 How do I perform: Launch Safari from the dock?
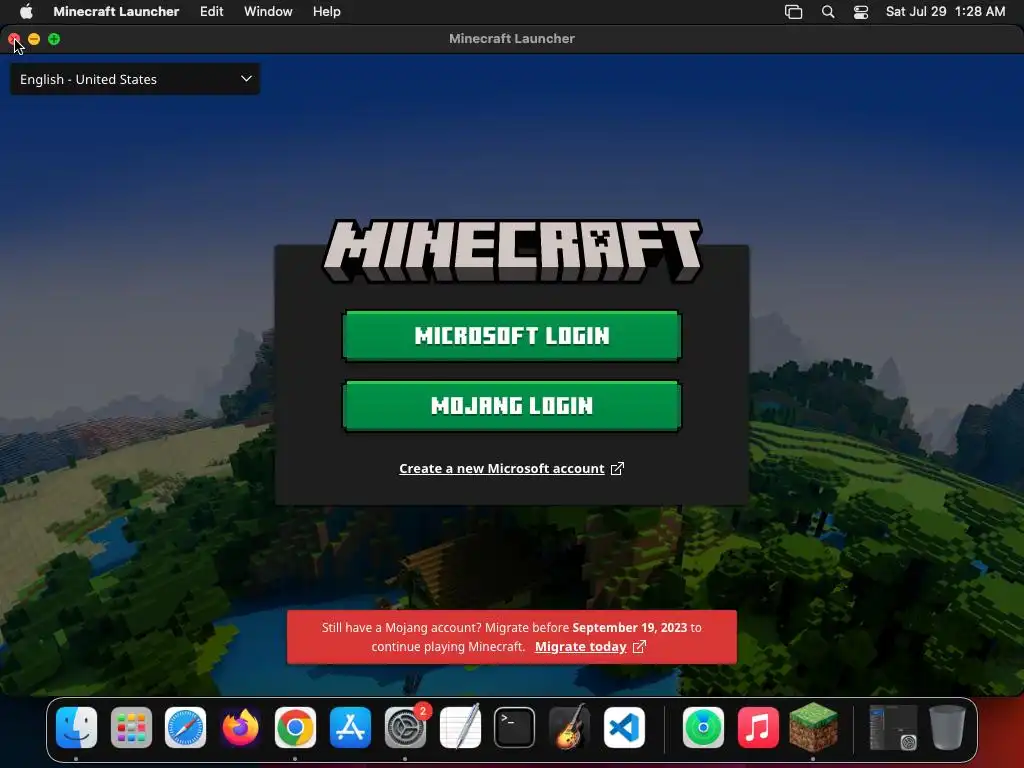point(185,727)
